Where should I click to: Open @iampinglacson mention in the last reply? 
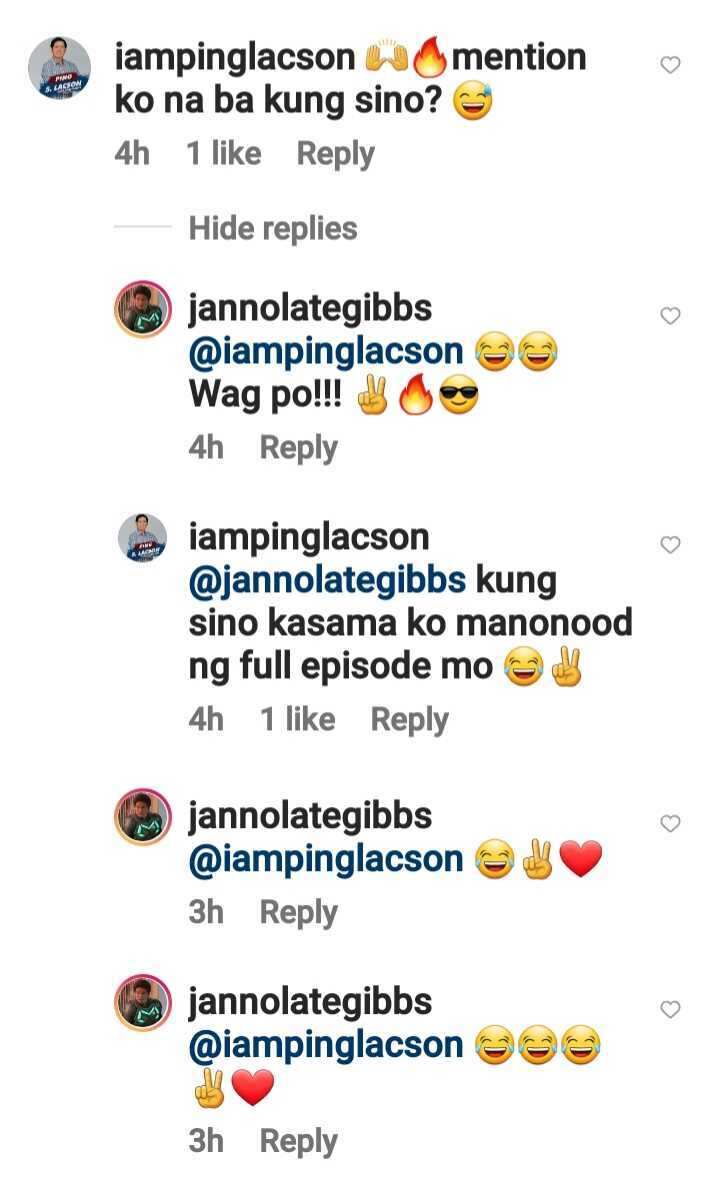(326, 1046)
